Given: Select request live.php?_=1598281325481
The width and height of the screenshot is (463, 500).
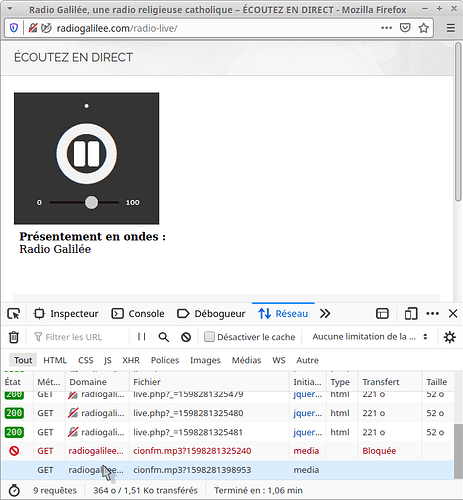Looking at the screenshot, I should [x=227, y=432].
